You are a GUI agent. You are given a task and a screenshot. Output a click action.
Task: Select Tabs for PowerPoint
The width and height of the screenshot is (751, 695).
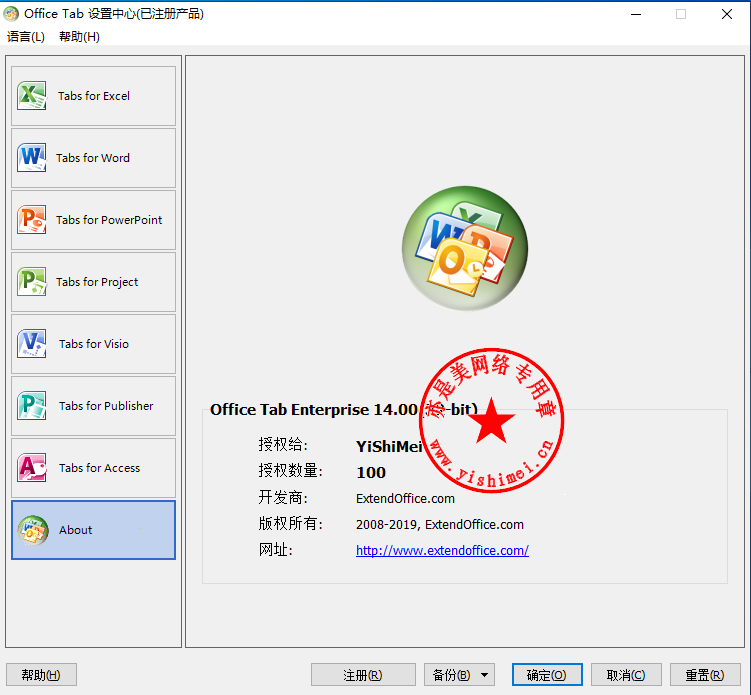point(93,220)
